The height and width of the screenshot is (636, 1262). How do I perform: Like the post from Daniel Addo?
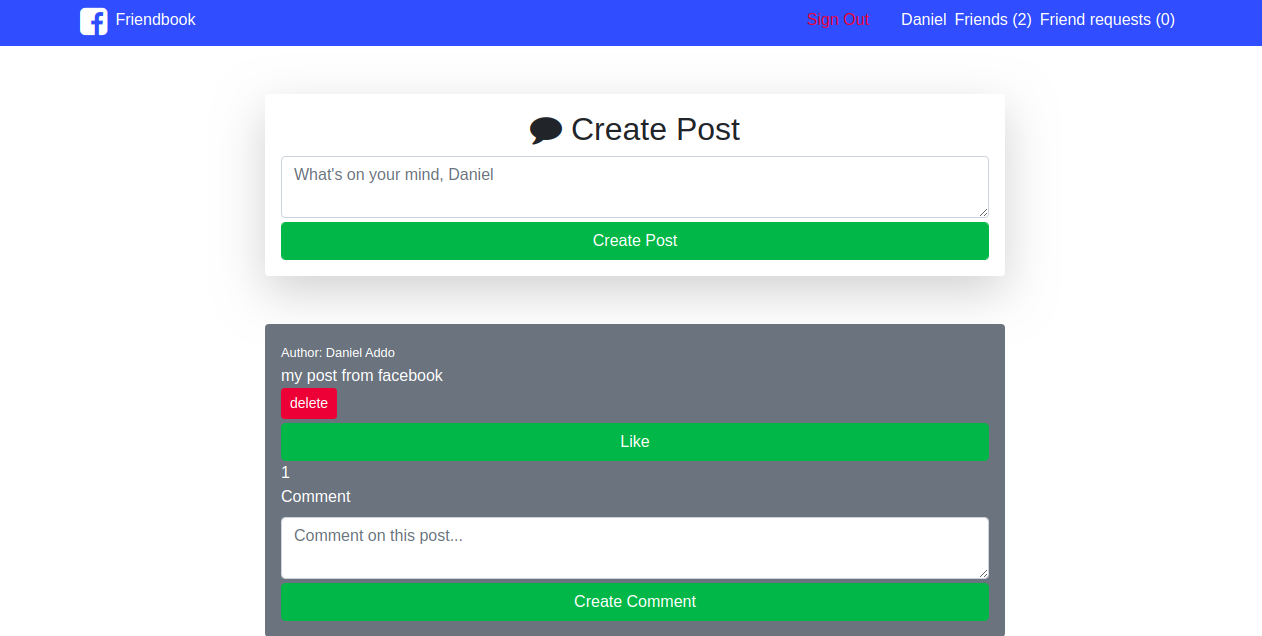click(635, 442)
